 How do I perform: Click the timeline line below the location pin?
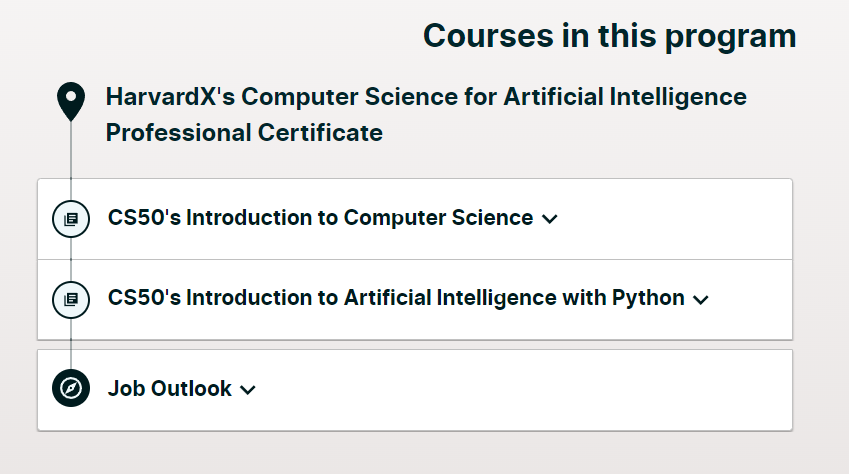(71, 150)
